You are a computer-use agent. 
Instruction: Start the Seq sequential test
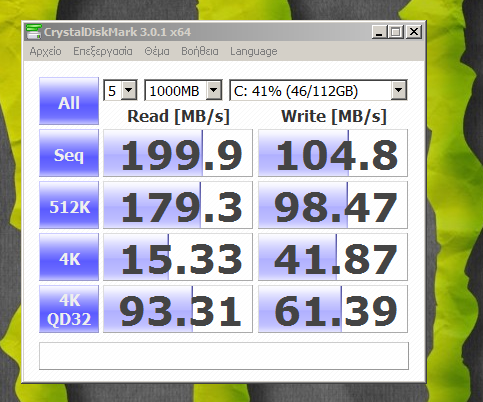(x=69, y=153)
